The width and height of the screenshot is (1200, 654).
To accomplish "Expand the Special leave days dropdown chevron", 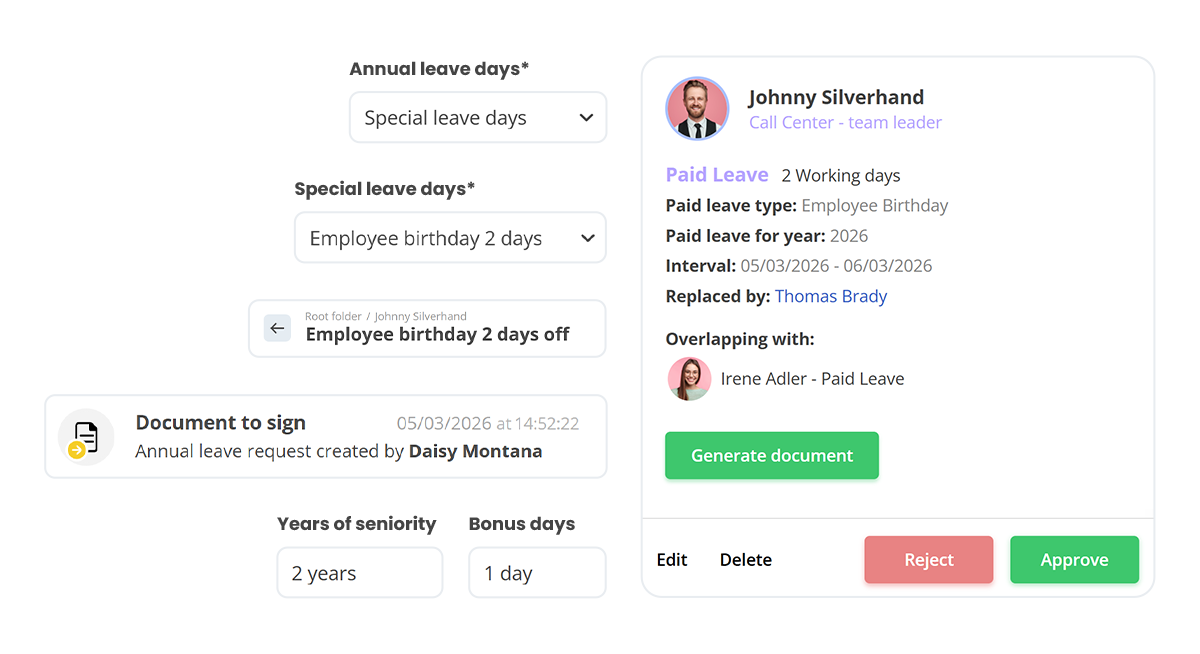I will click(587, 238).
